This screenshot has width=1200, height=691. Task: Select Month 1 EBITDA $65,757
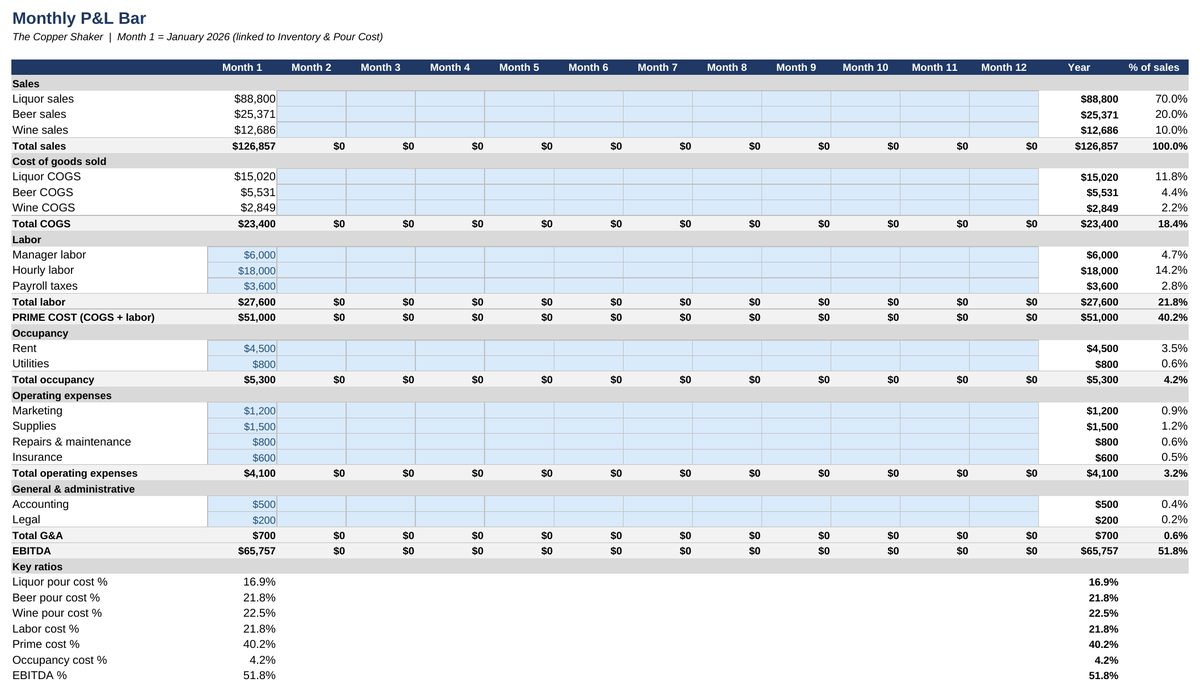[242, 551]
